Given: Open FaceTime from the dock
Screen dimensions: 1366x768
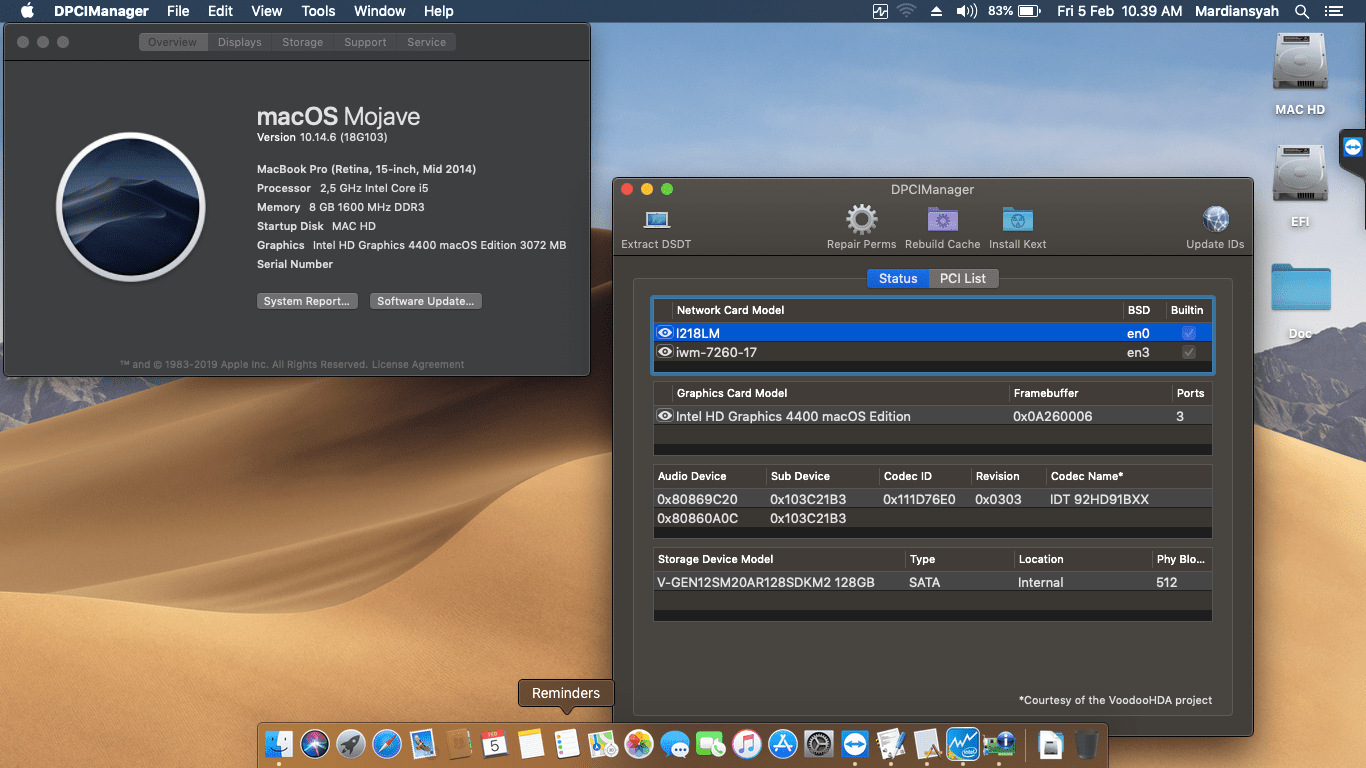Looking at the screenshot, I should click(x=711, y=743).
